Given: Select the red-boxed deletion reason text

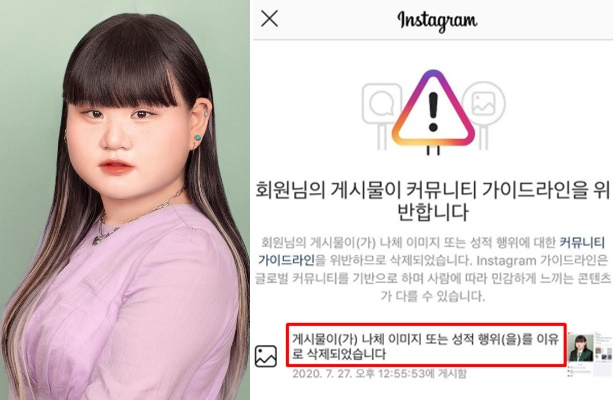Looking at the screenshot, I should [426, 345].
